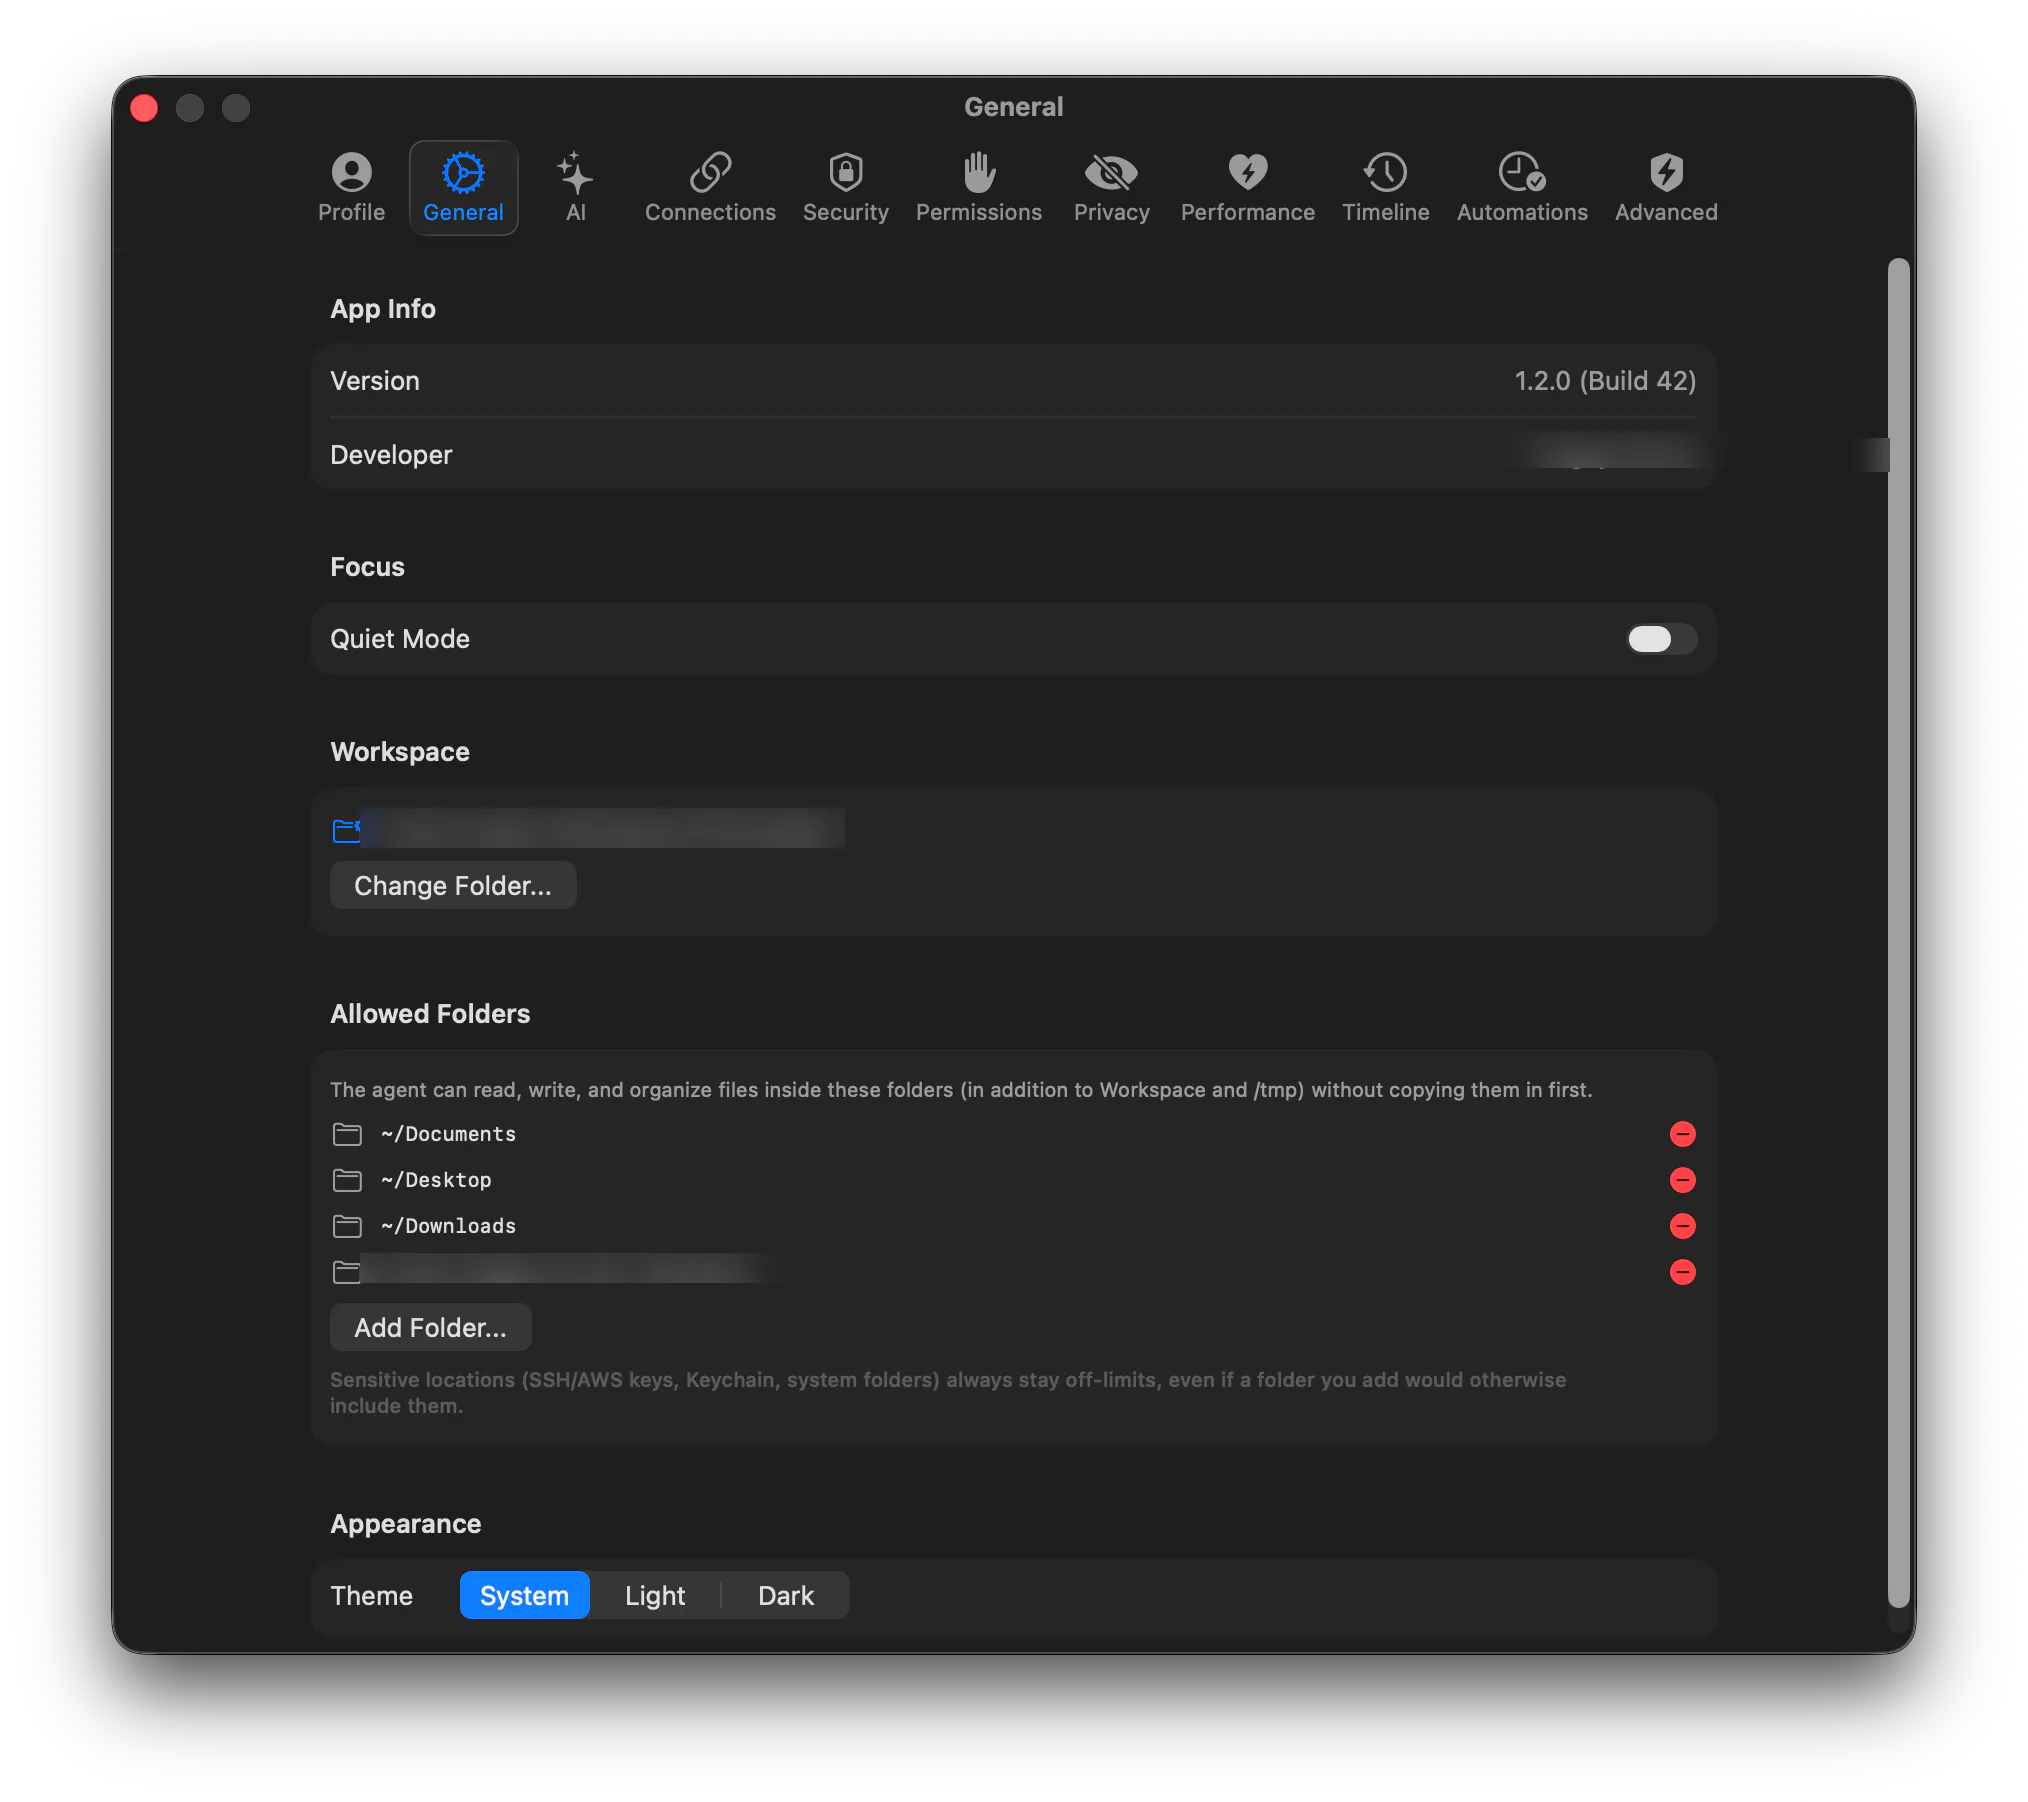This screenshot has height=1802, width=2028.
Task: Open the Profile settings tab
Action: (x=351, y=188)
